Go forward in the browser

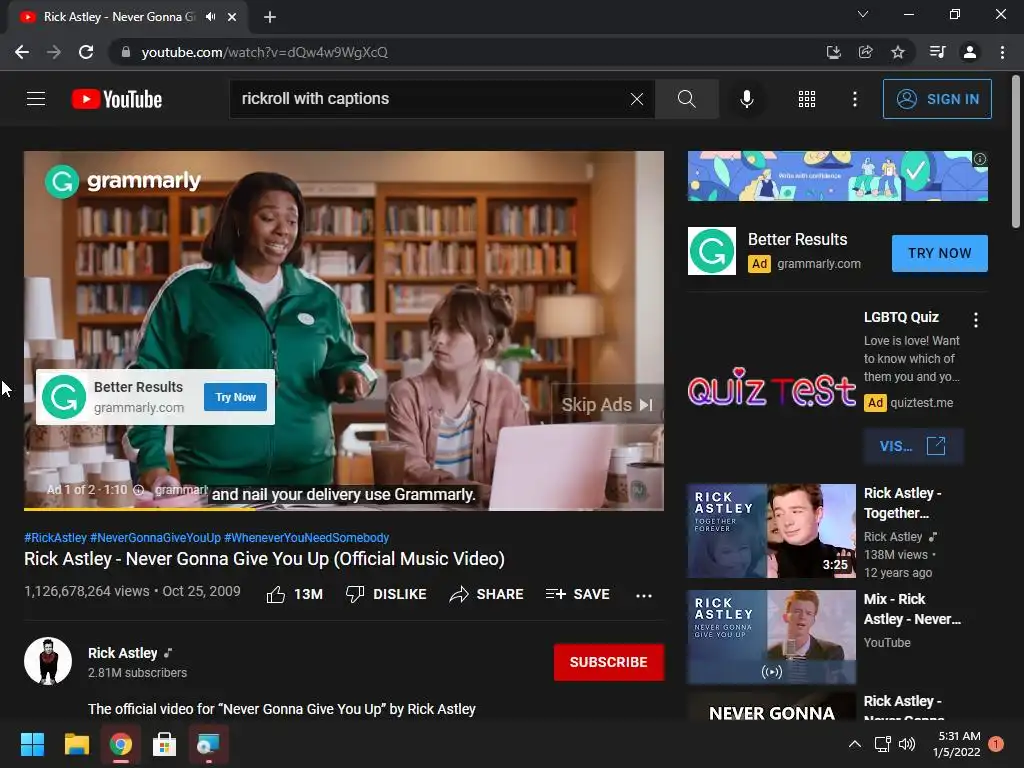click(54, 52)
